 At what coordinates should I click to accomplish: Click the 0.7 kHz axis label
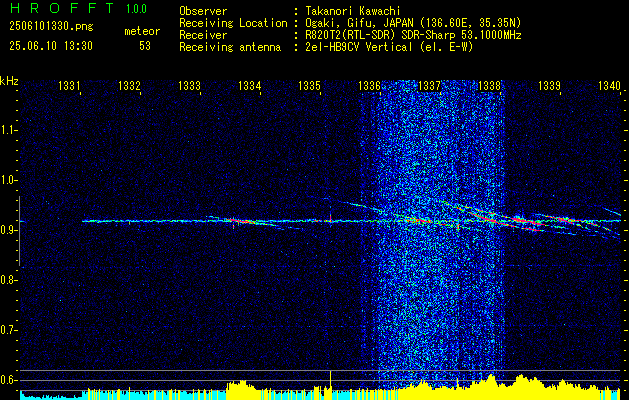click(8, 330)
